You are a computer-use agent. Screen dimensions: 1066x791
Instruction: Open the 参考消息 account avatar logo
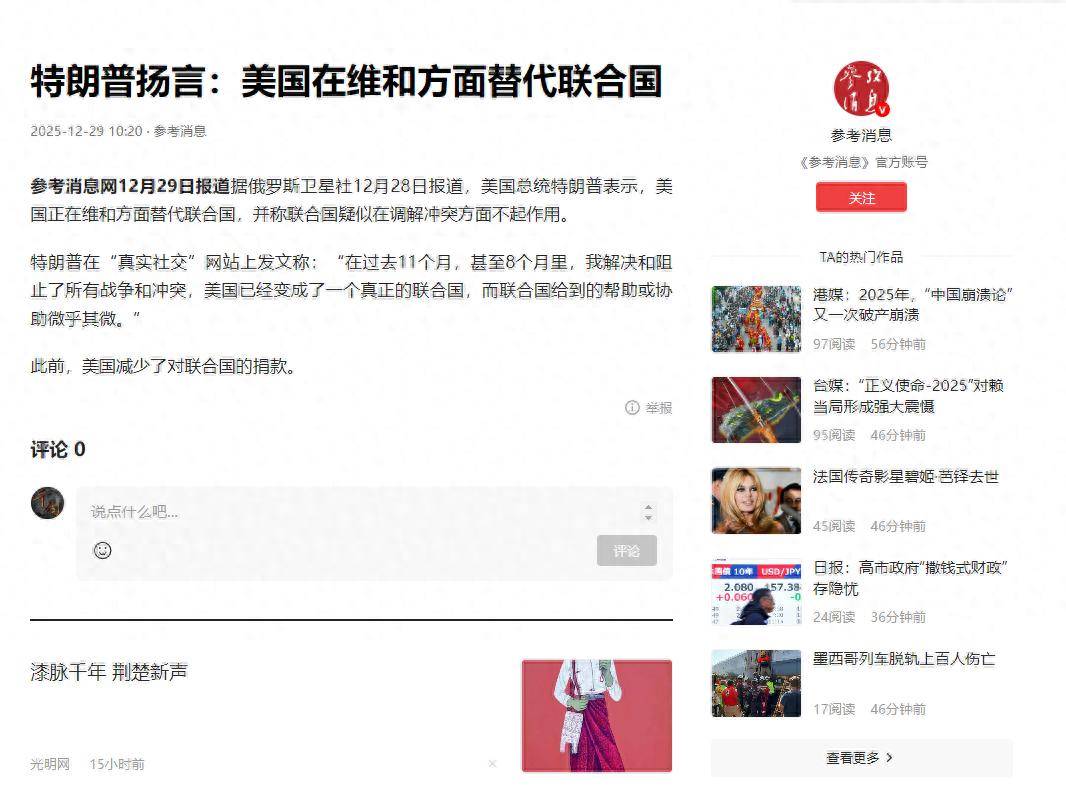861,90
